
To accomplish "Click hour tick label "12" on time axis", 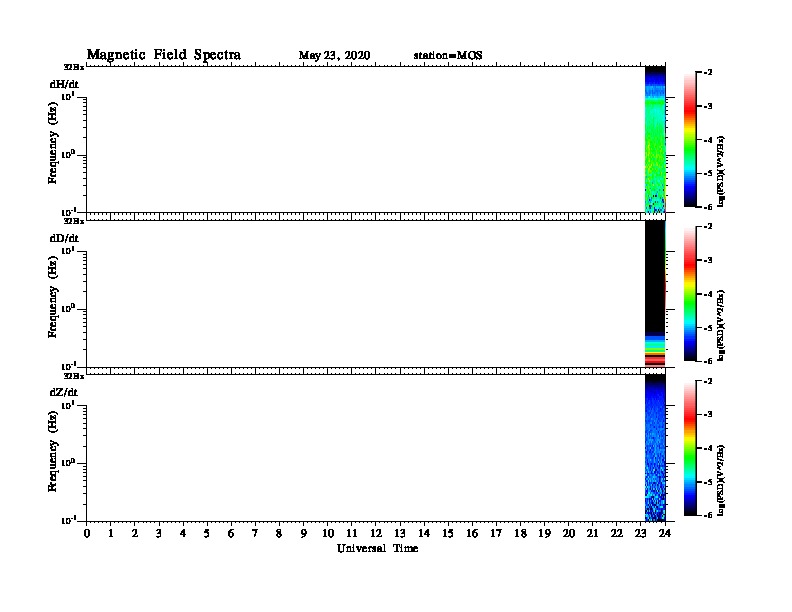I will 376,533.
